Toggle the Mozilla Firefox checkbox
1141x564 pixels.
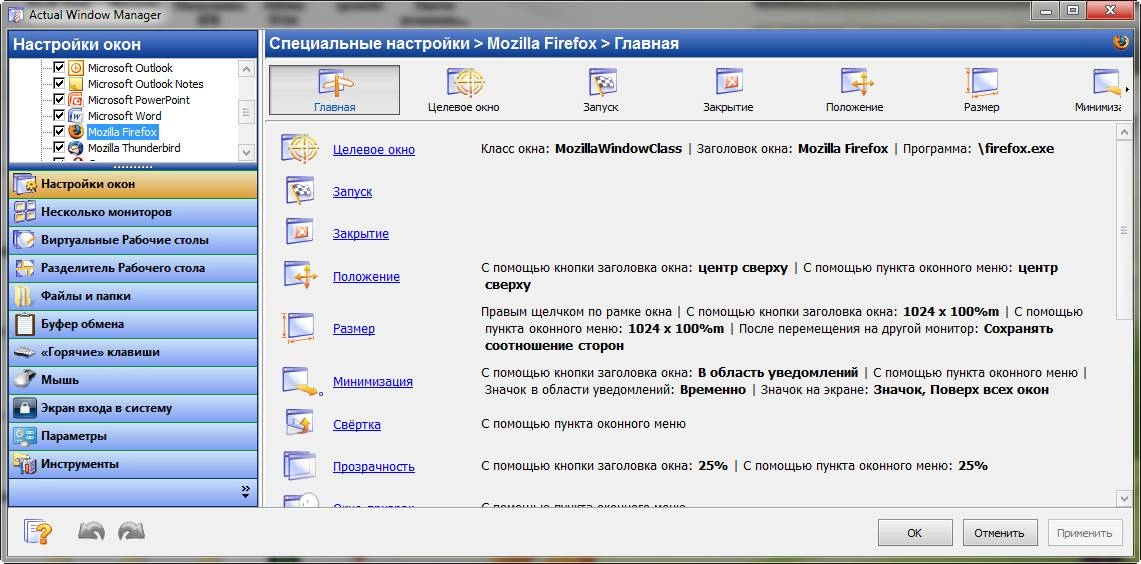(60, 132)
